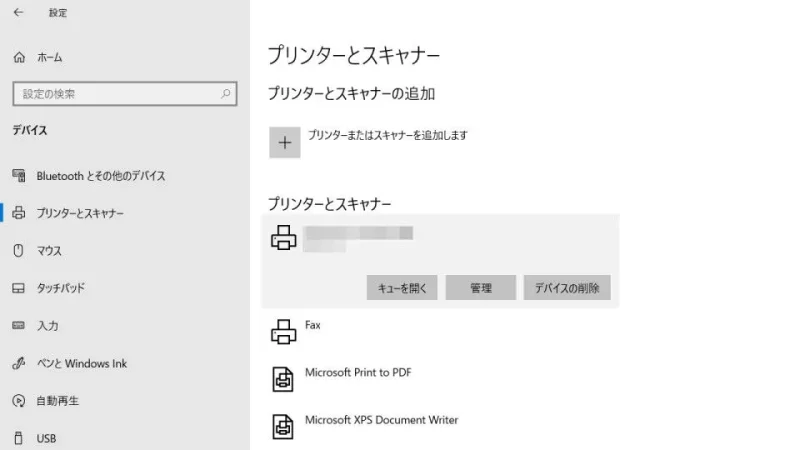The width and height of the screenshot is (800, 450).
Task: Open USB settings in sidebar
Action: pos(46,438)
